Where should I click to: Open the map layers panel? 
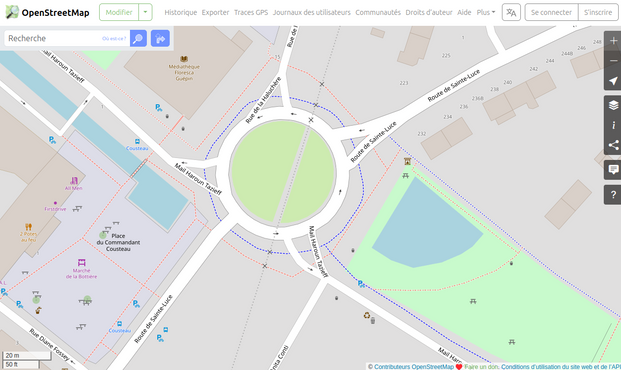click(613, 105)
